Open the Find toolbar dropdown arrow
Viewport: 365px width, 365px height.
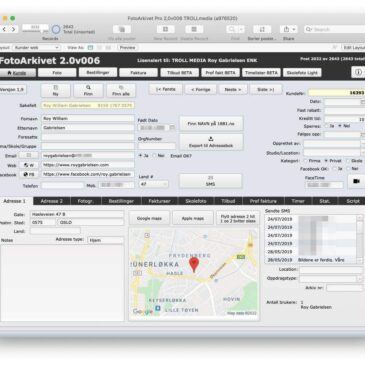(241, 29)
